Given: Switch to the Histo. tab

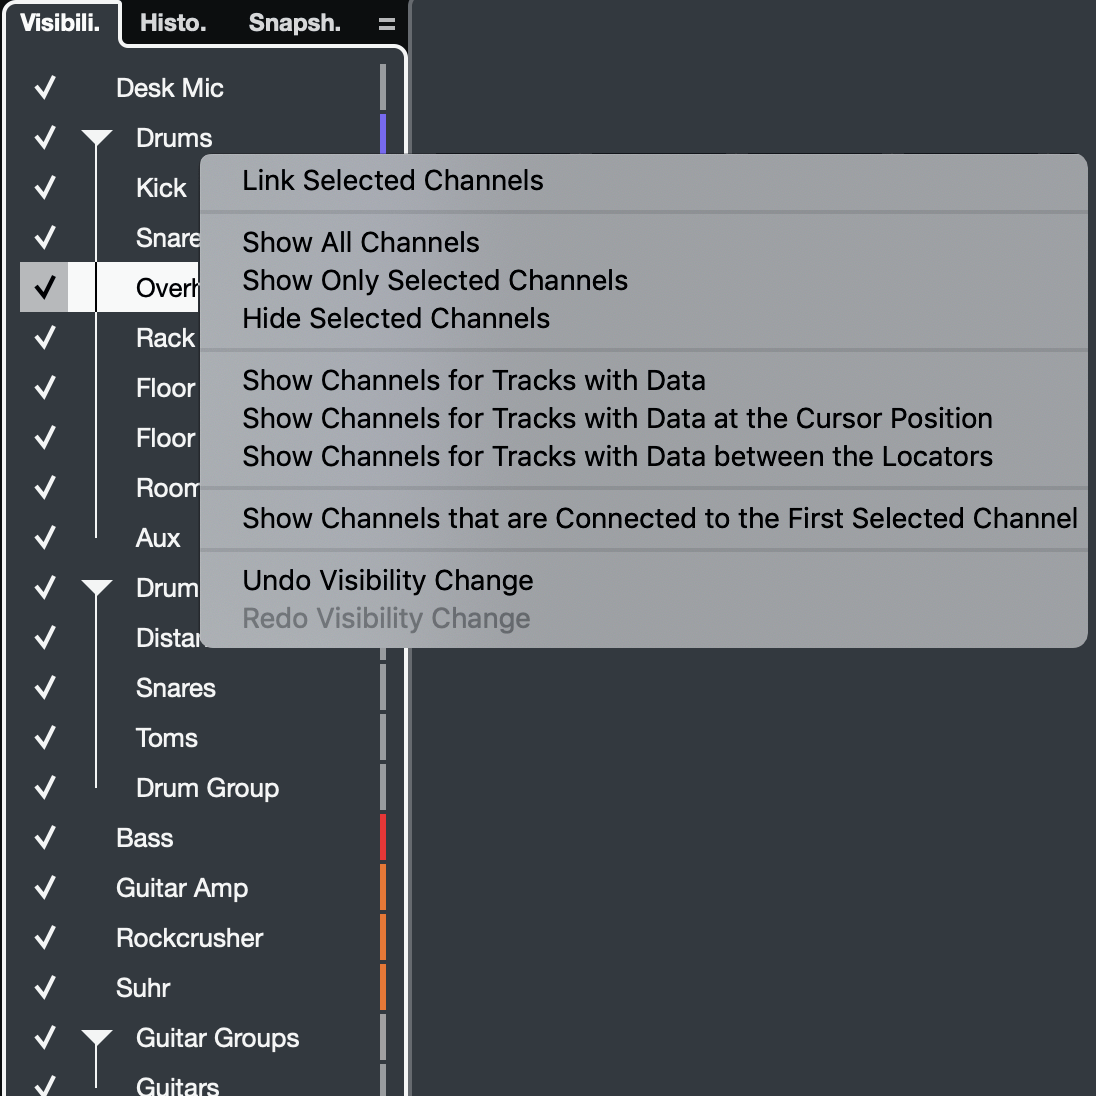Looking at the screenshot, I should pyautogui.click(x=174, y=22).
